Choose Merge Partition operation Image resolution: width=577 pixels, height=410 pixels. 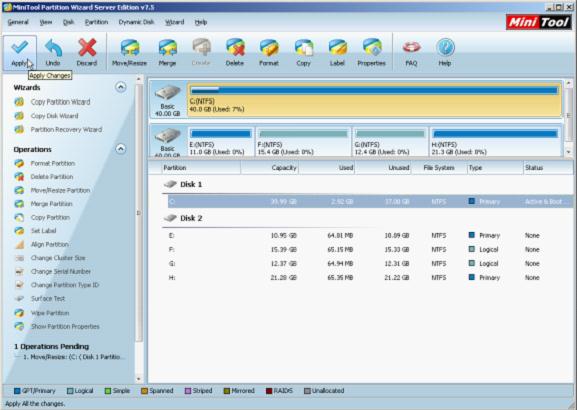point(52,204)
